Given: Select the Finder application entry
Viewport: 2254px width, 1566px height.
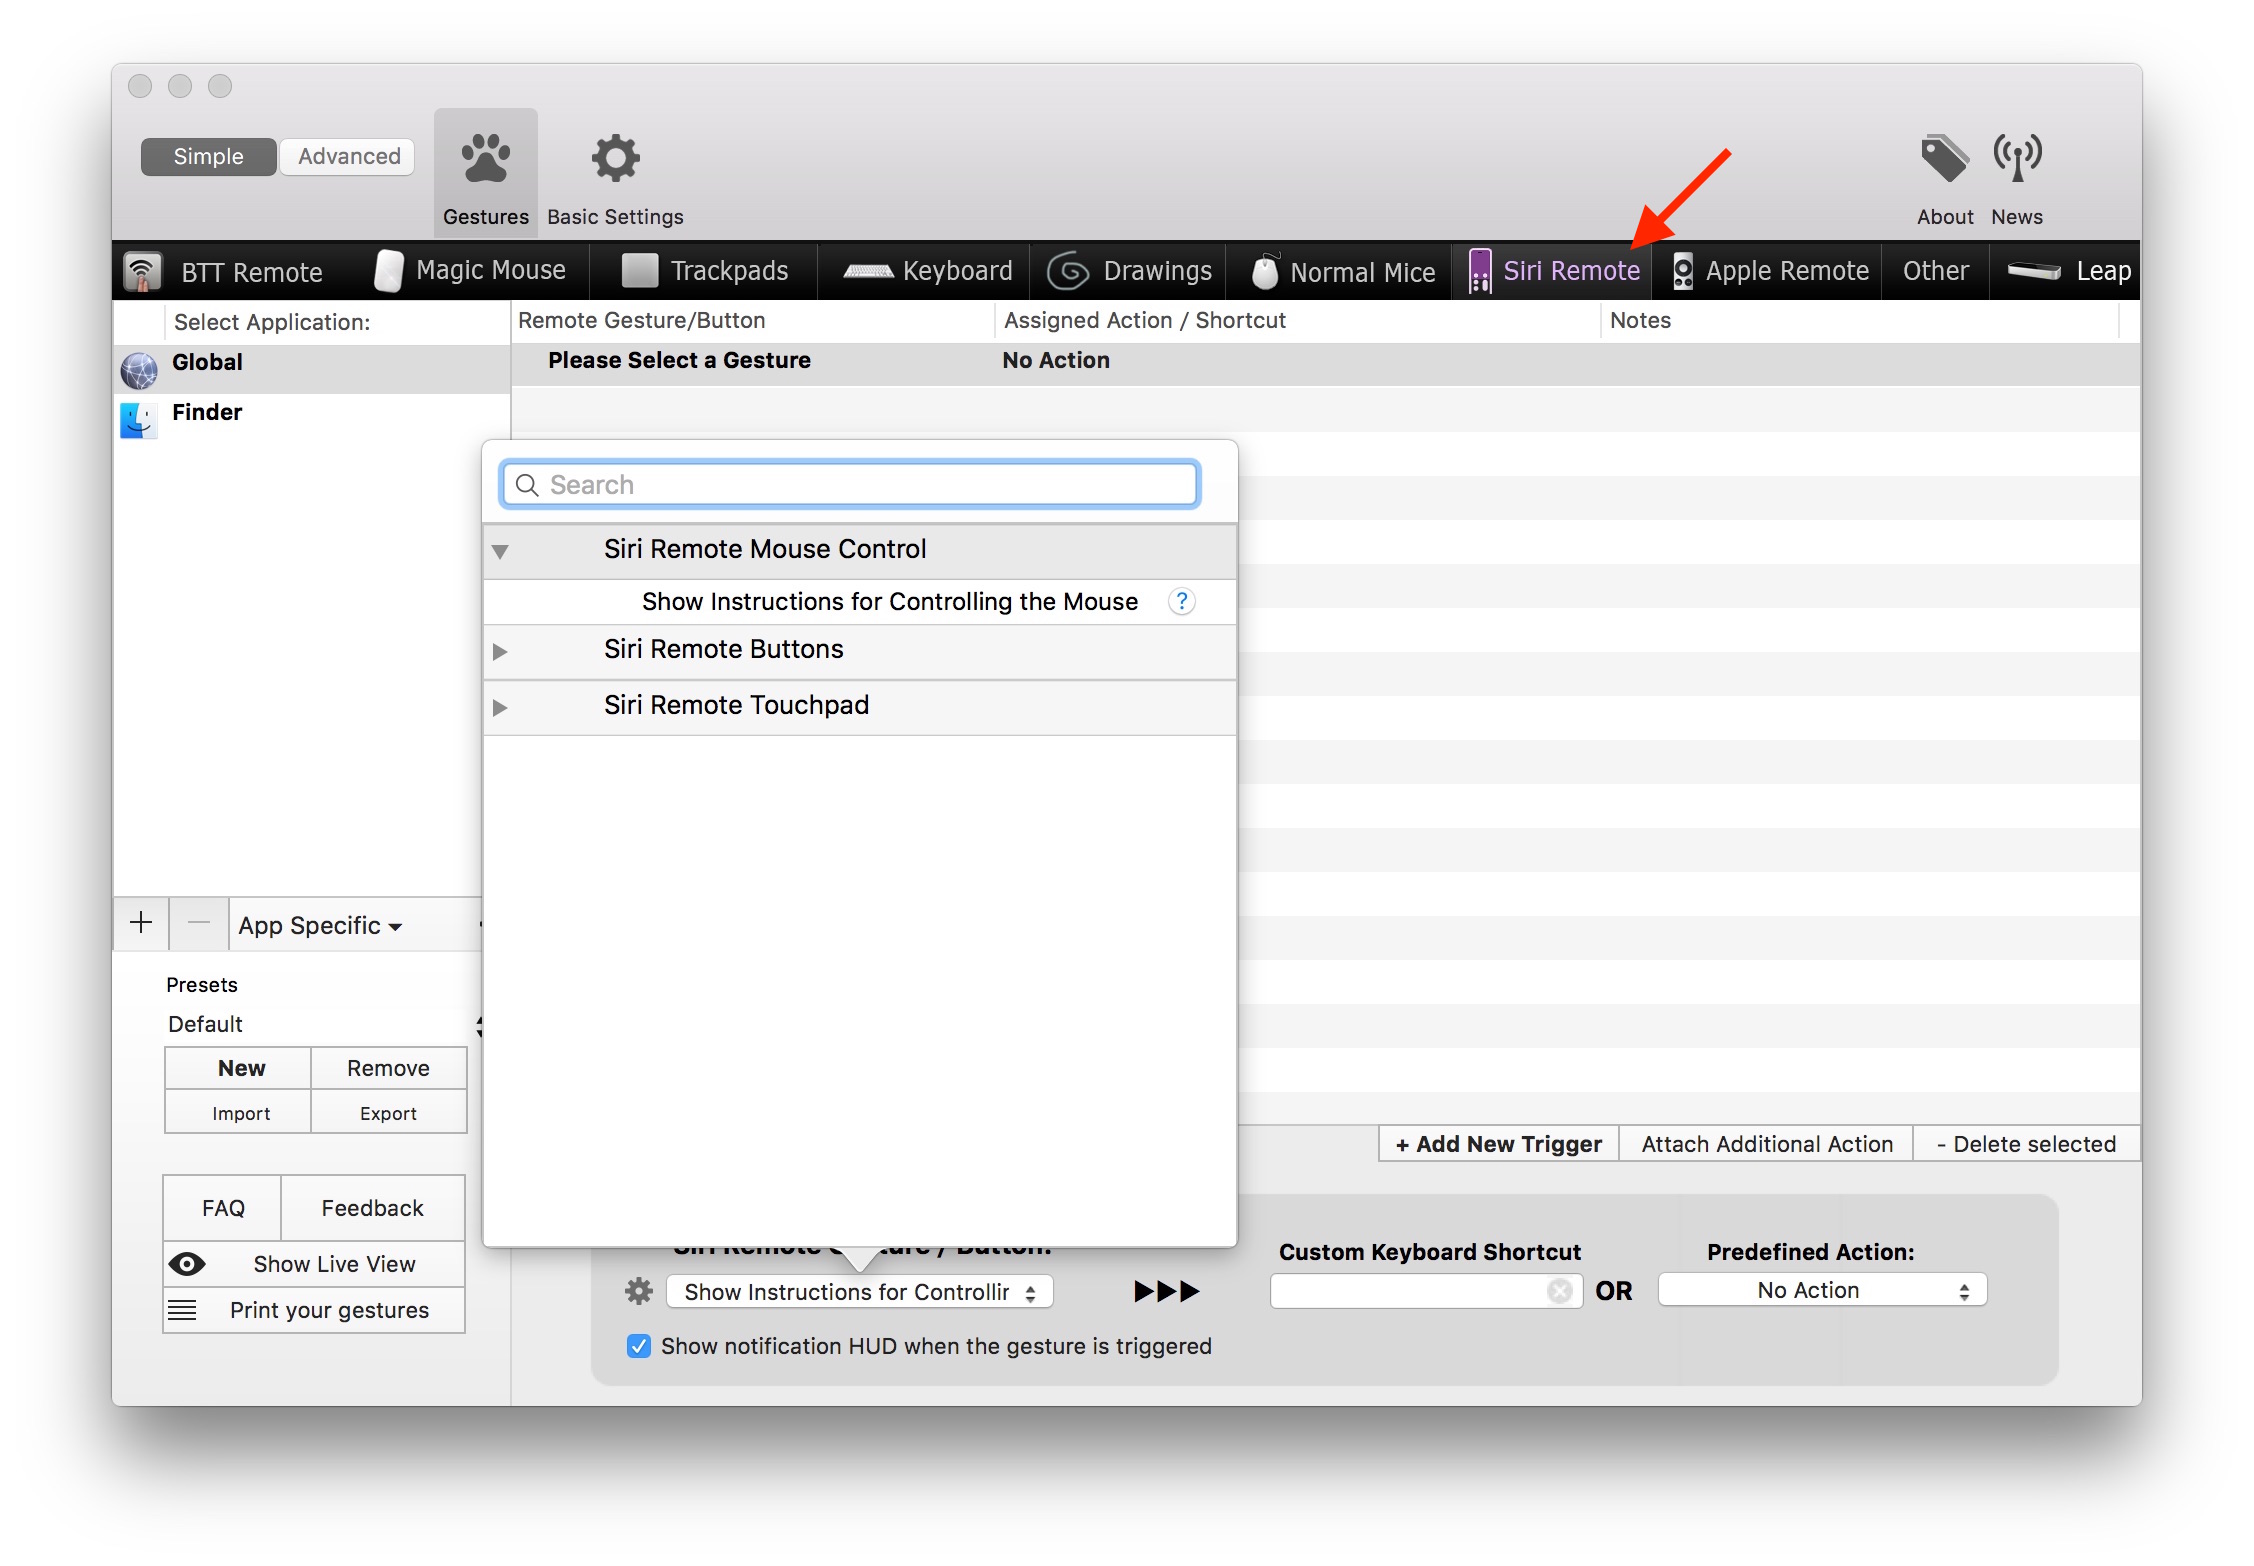Looking at the screenshot, I should click(x=207, y=413).
